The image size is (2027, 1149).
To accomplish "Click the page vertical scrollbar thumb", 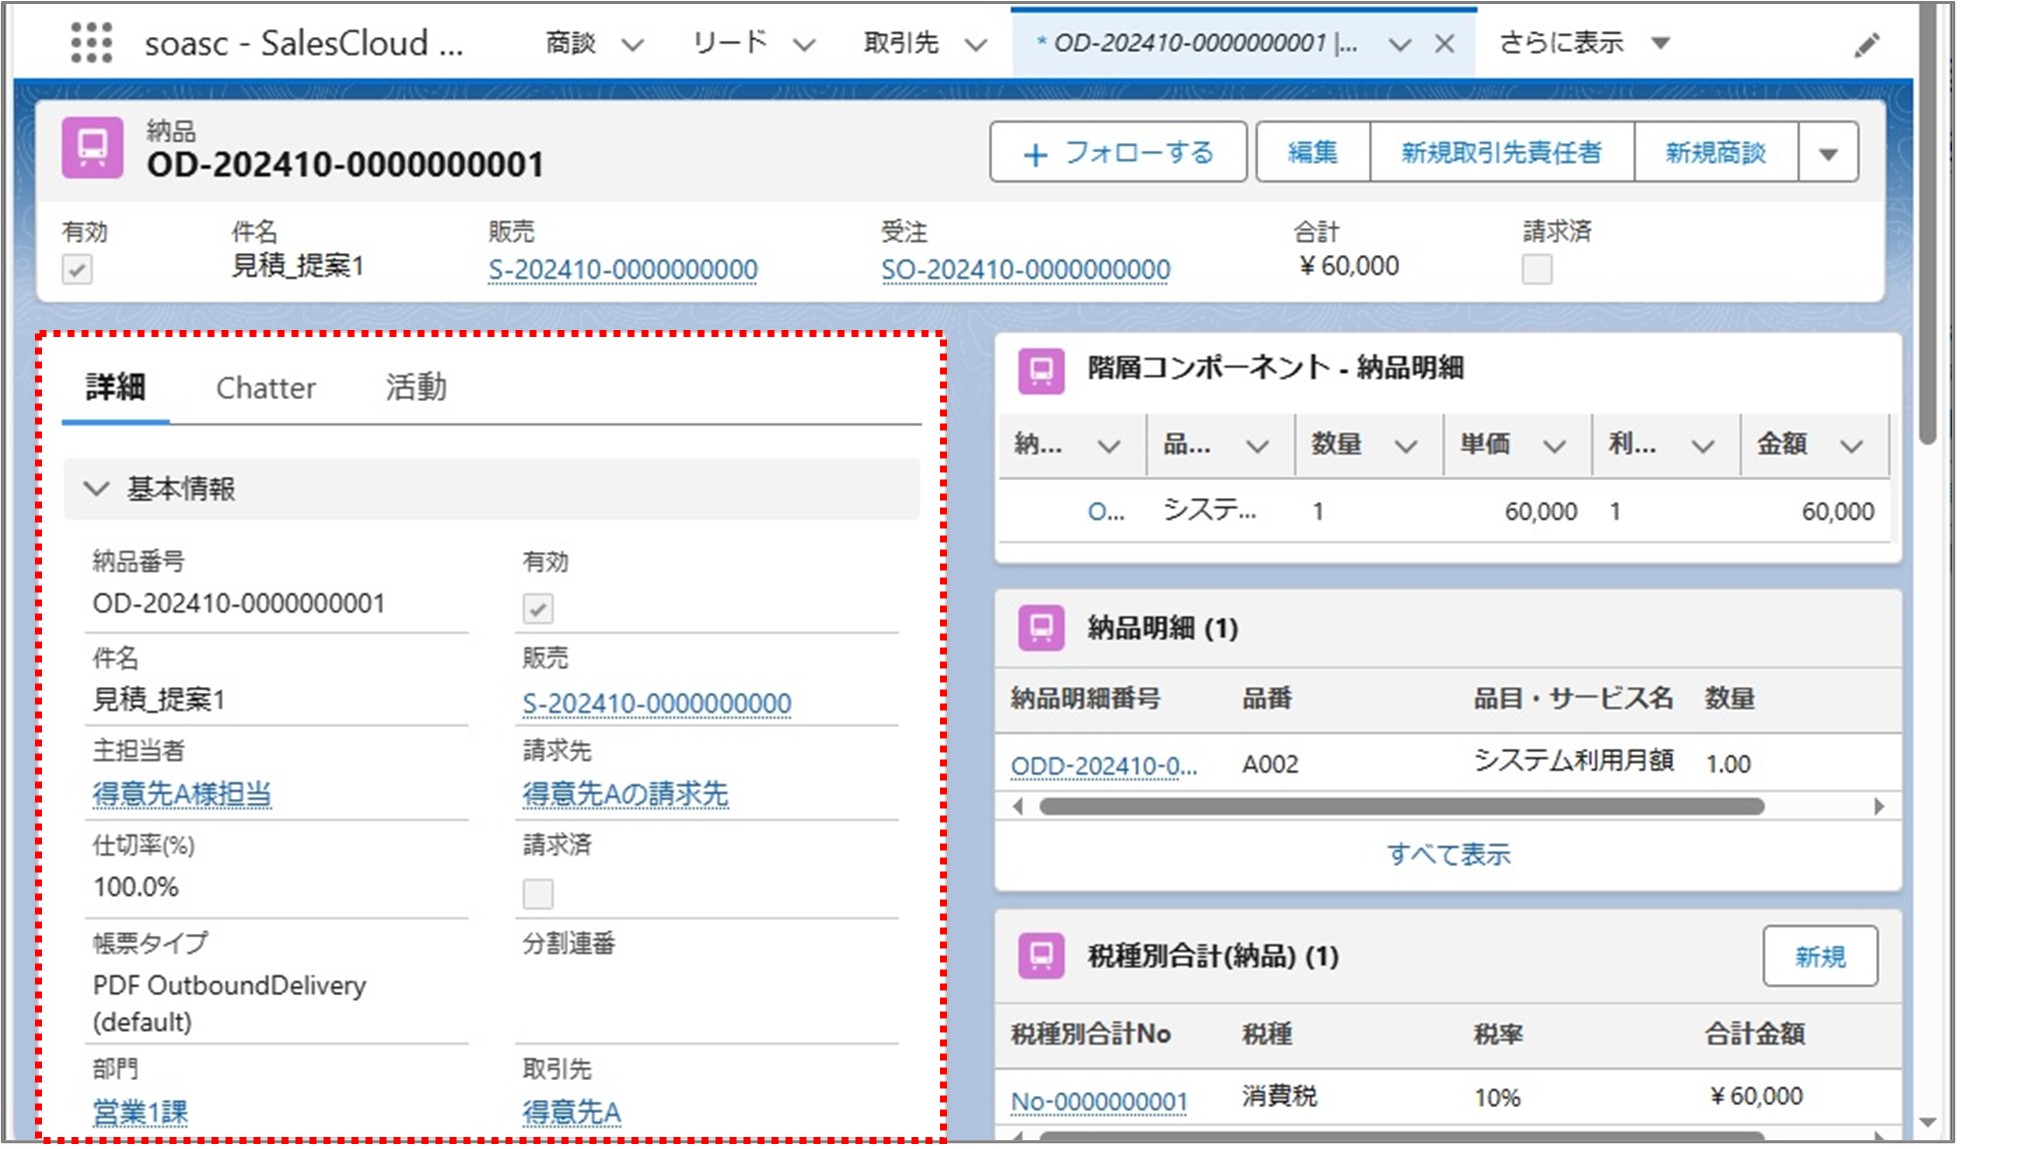I will pyautogui.click(x=1929, y=225).
